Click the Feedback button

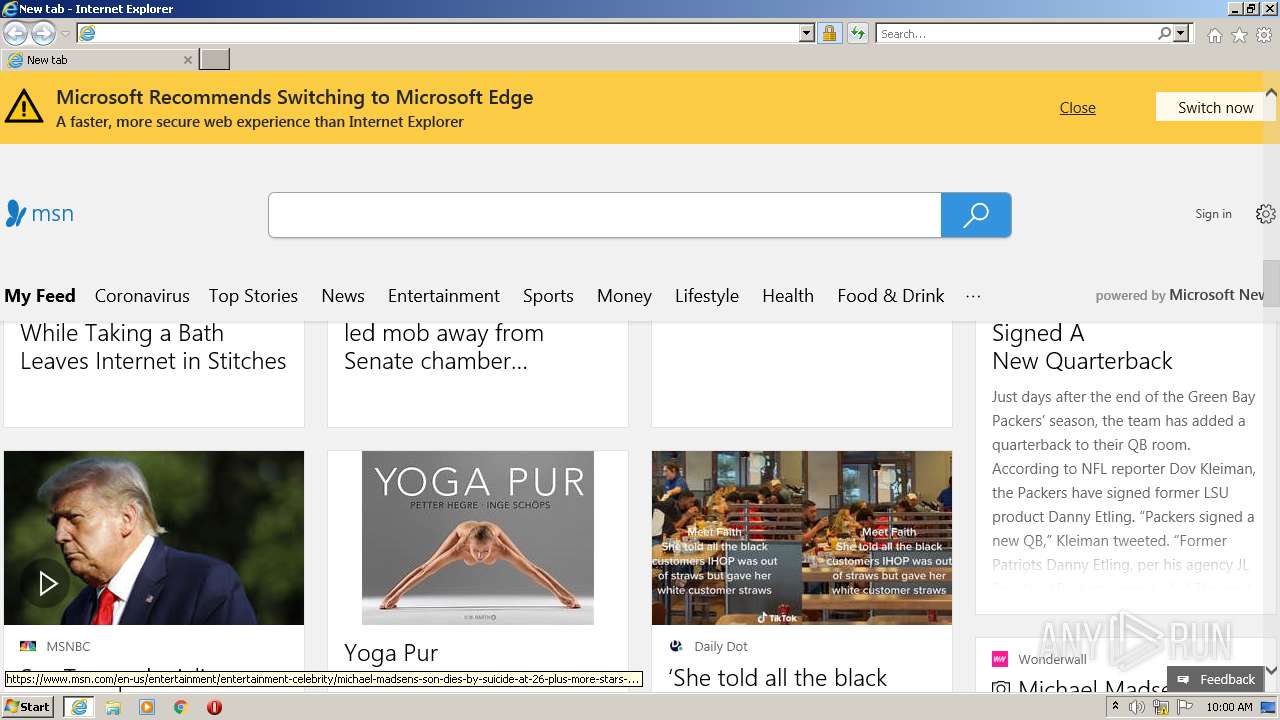point(1216,679)
